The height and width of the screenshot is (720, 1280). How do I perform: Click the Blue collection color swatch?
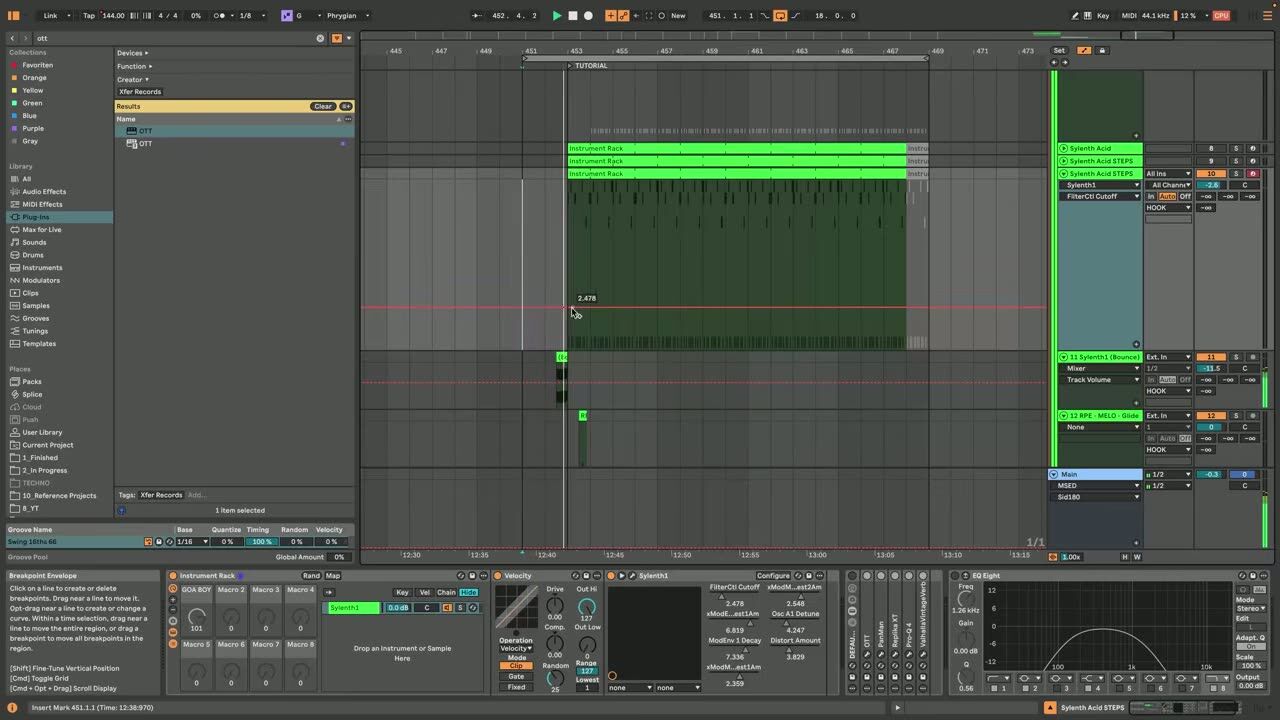pos(13,116)
